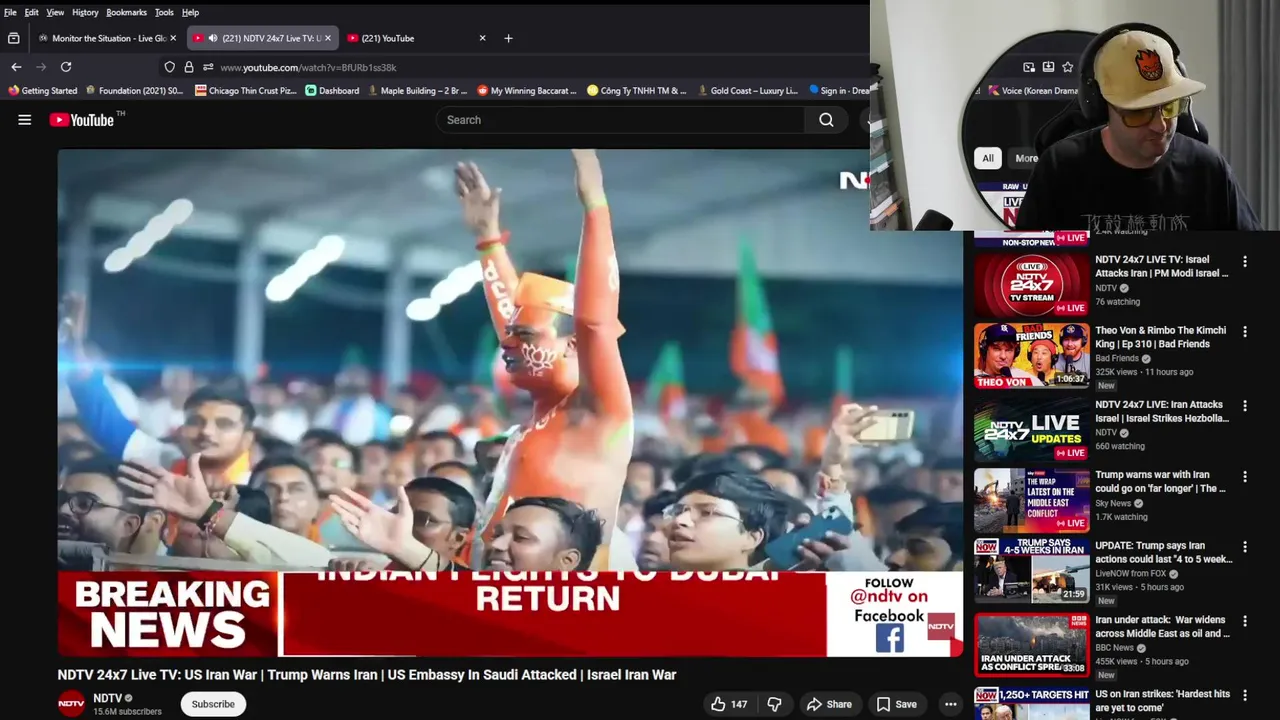Viewport: 1280px width, 720px height.
Task: Open the YouTube guide hamburger menu
Action: coord(25,120)
